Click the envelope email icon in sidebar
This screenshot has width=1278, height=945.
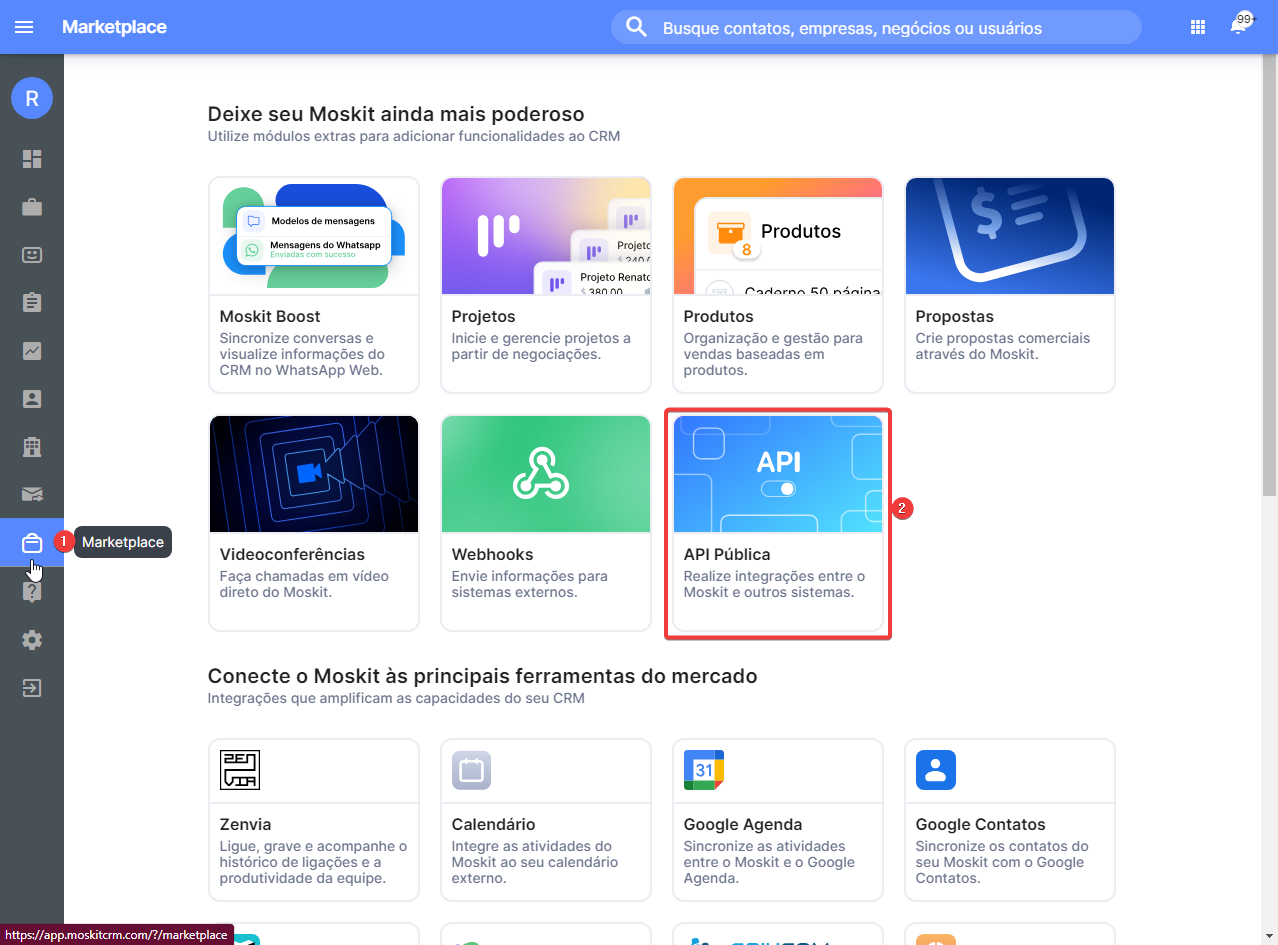coord(32,494)
